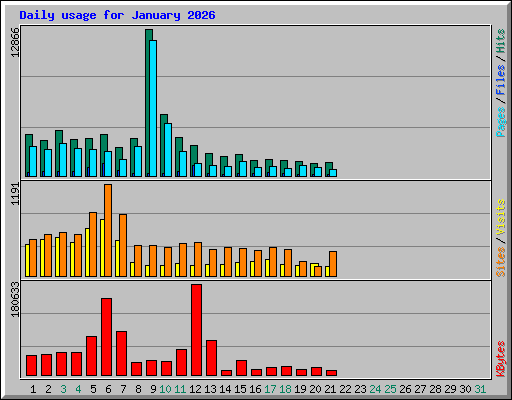
Task: Click day 24 on the x-axis
Action: (375, 389)
